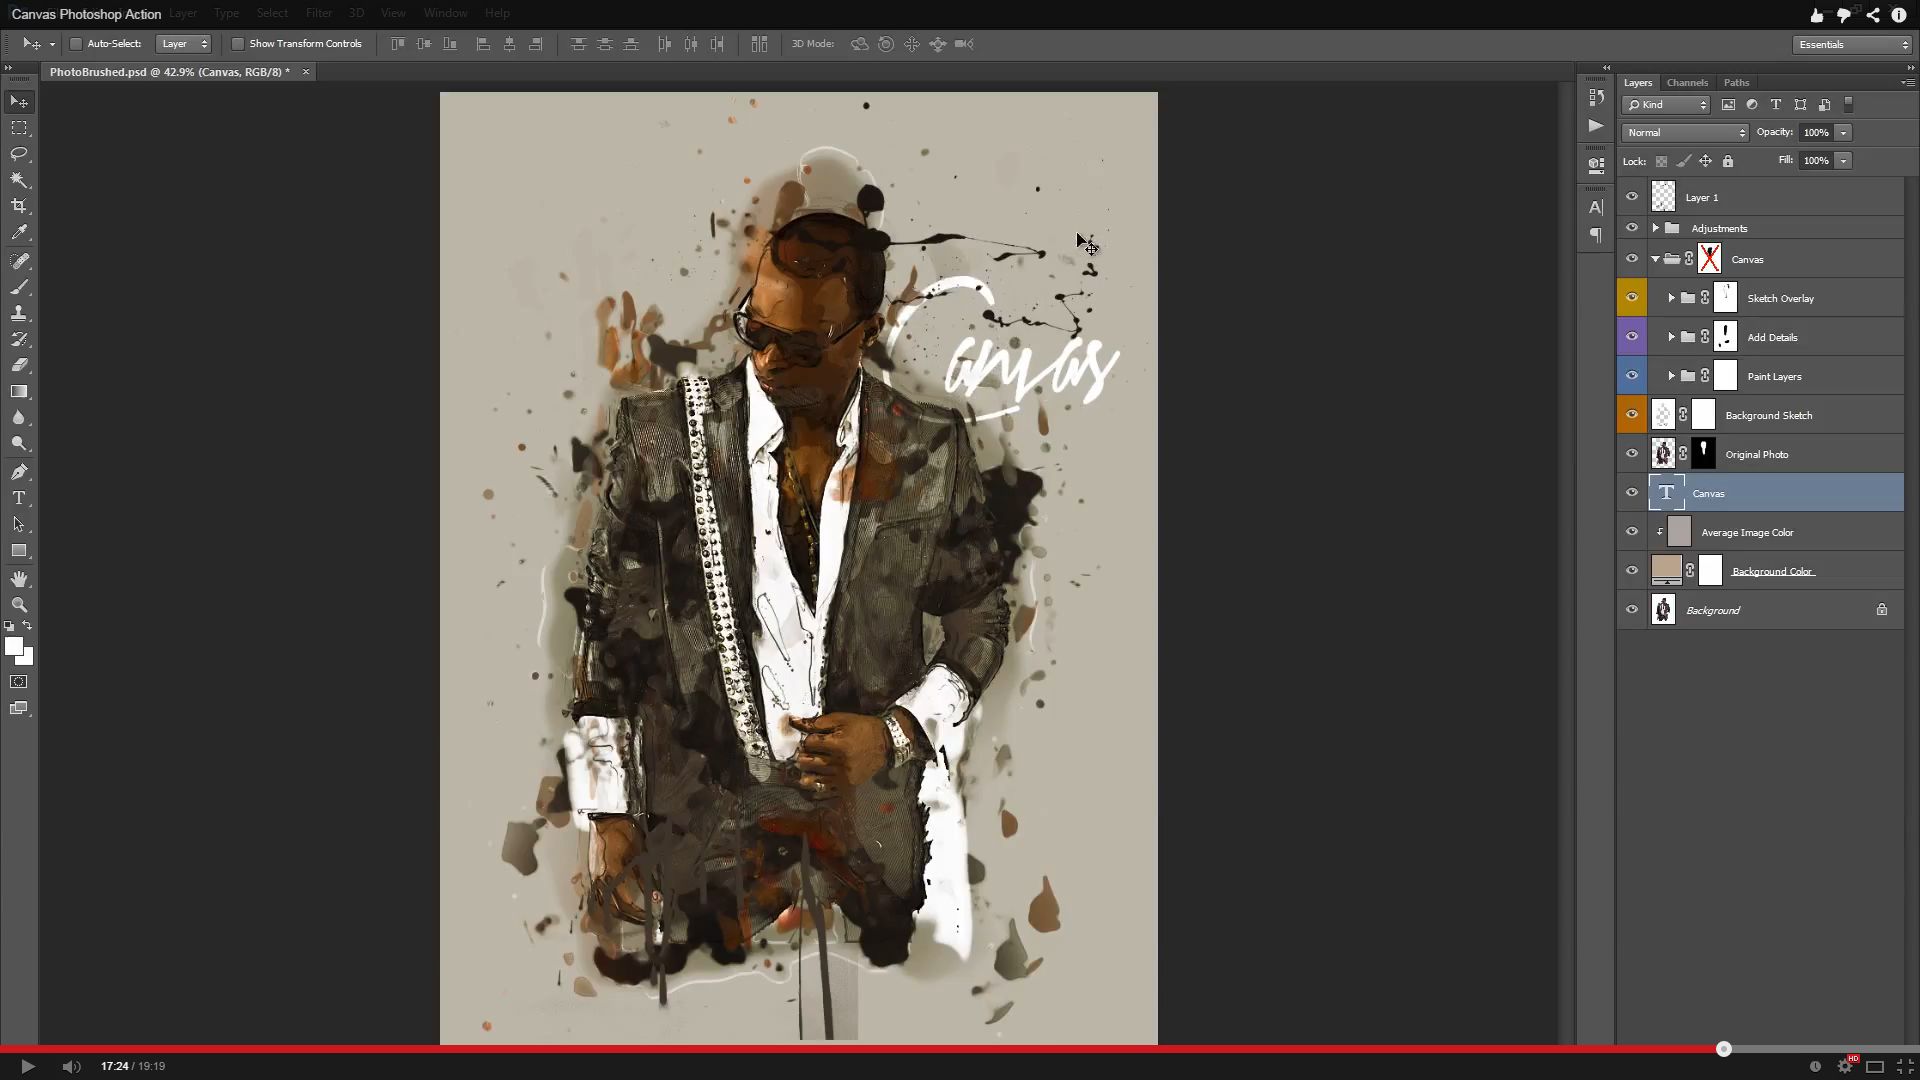Switch to the Paths tab
Viewport: 1920px width, 1080px height.
[x=1737, y=82]
